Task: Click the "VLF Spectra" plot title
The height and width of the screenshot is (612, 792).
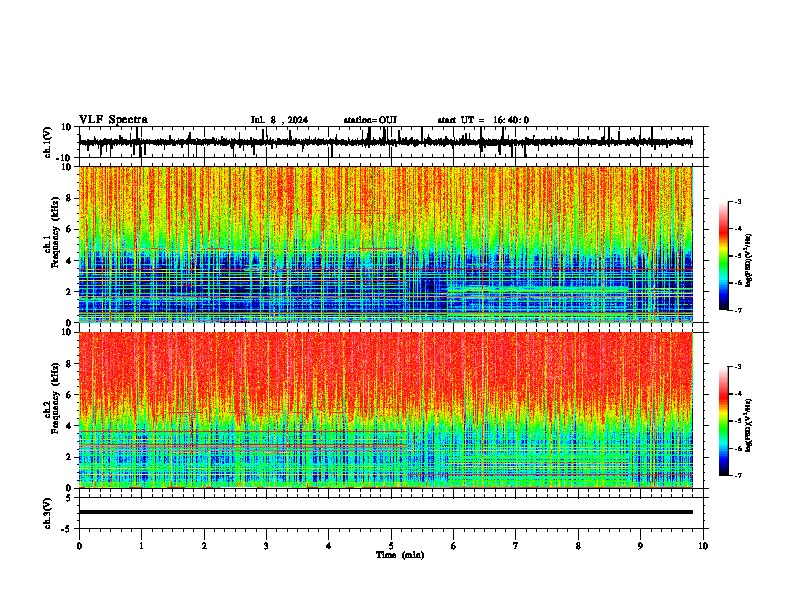Action: point(113,120)
